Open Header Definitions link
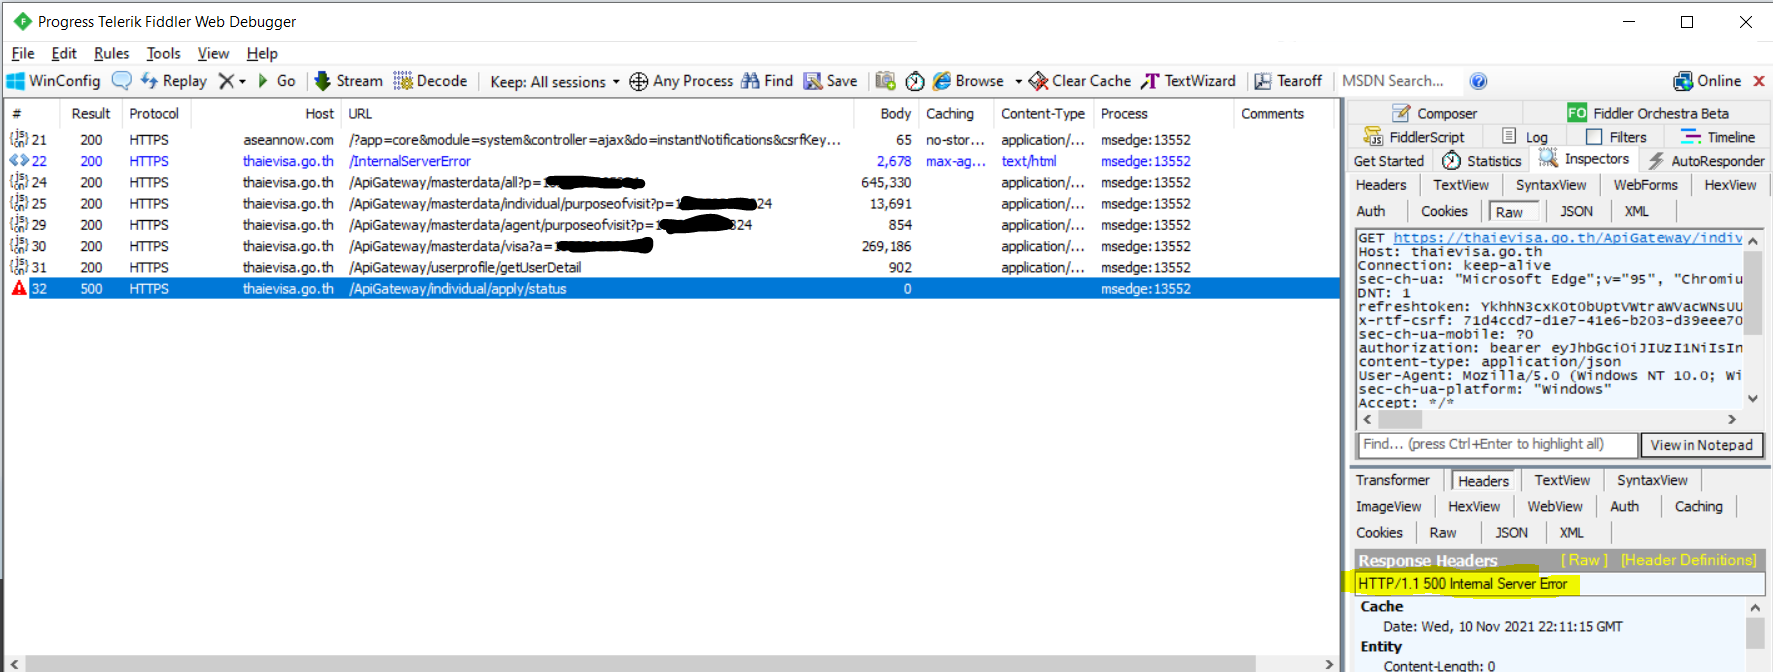Screen dimensions: 1773x672 1688,560
